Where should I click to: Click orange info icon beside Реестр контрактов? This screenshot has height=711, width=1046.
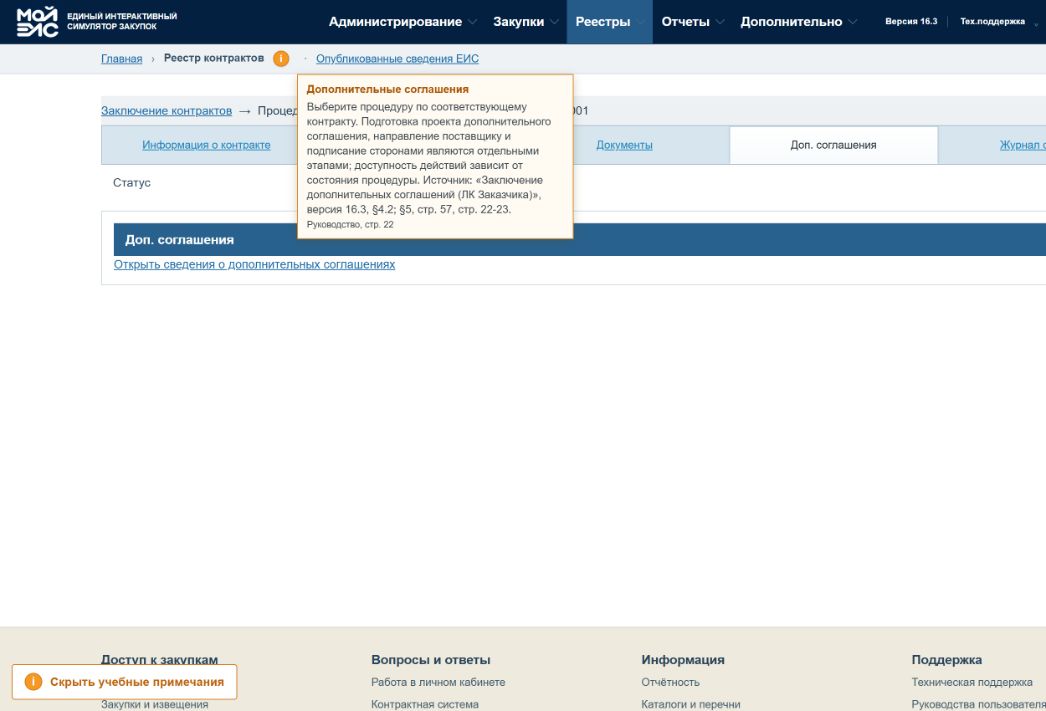coord(281,59)
